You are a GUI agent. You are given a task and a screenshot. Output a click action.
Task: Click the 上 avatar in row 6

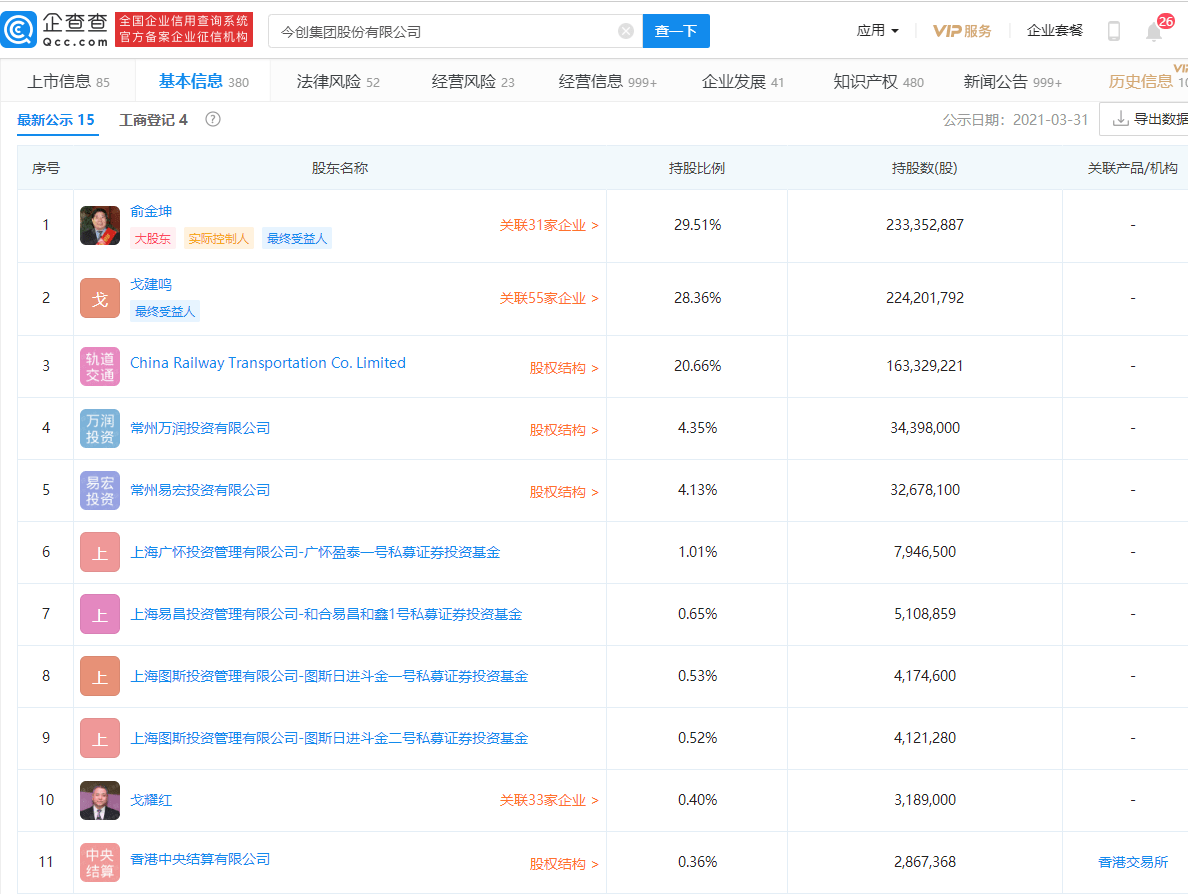100,553
